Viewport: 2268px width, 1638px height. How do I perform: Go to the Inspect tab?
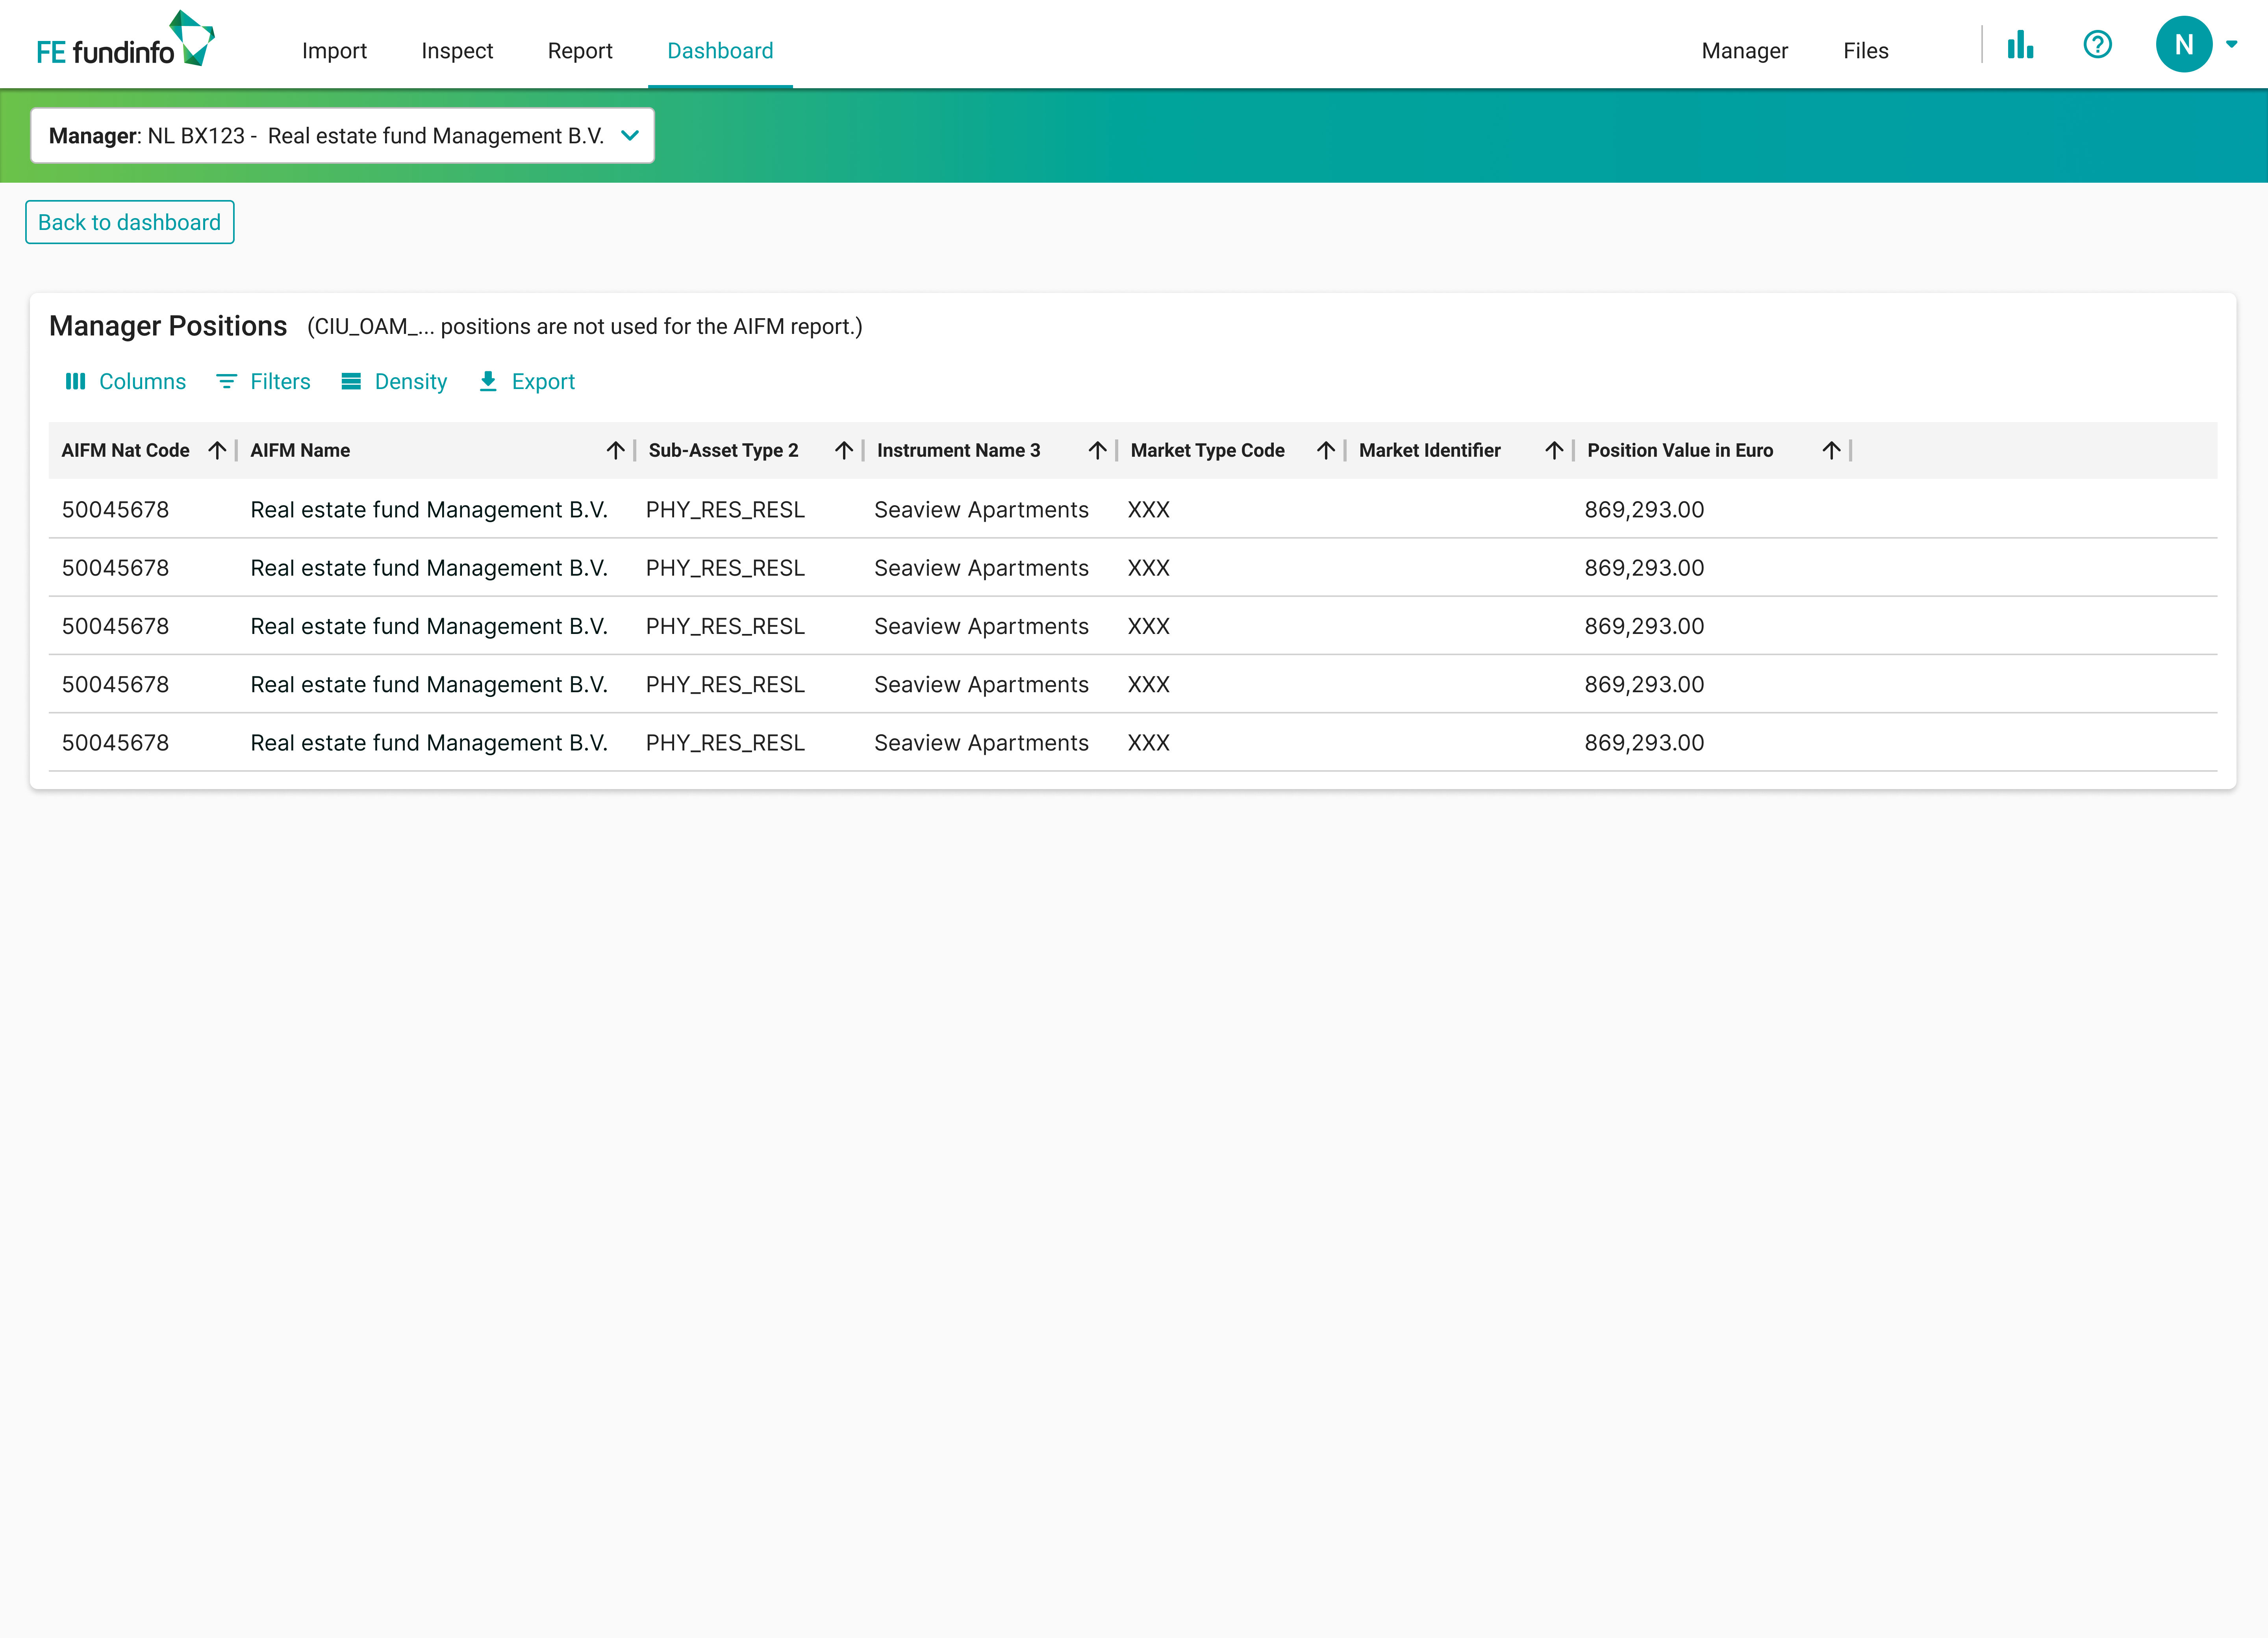457,51
